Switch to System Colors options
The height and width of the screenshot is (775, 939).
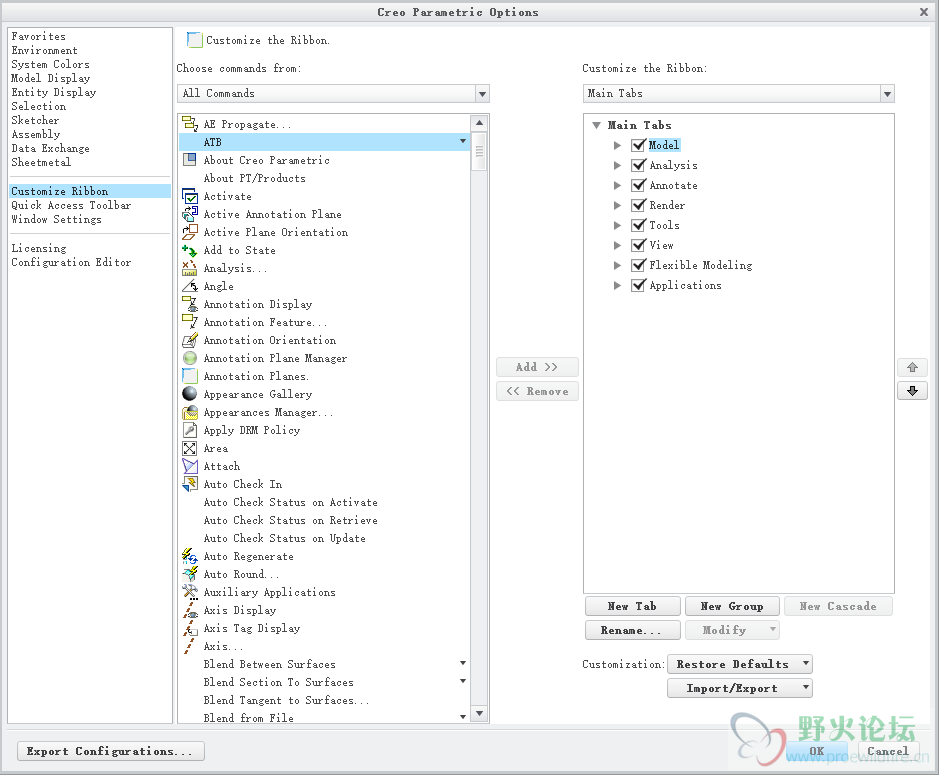click(x=50, y=64)
